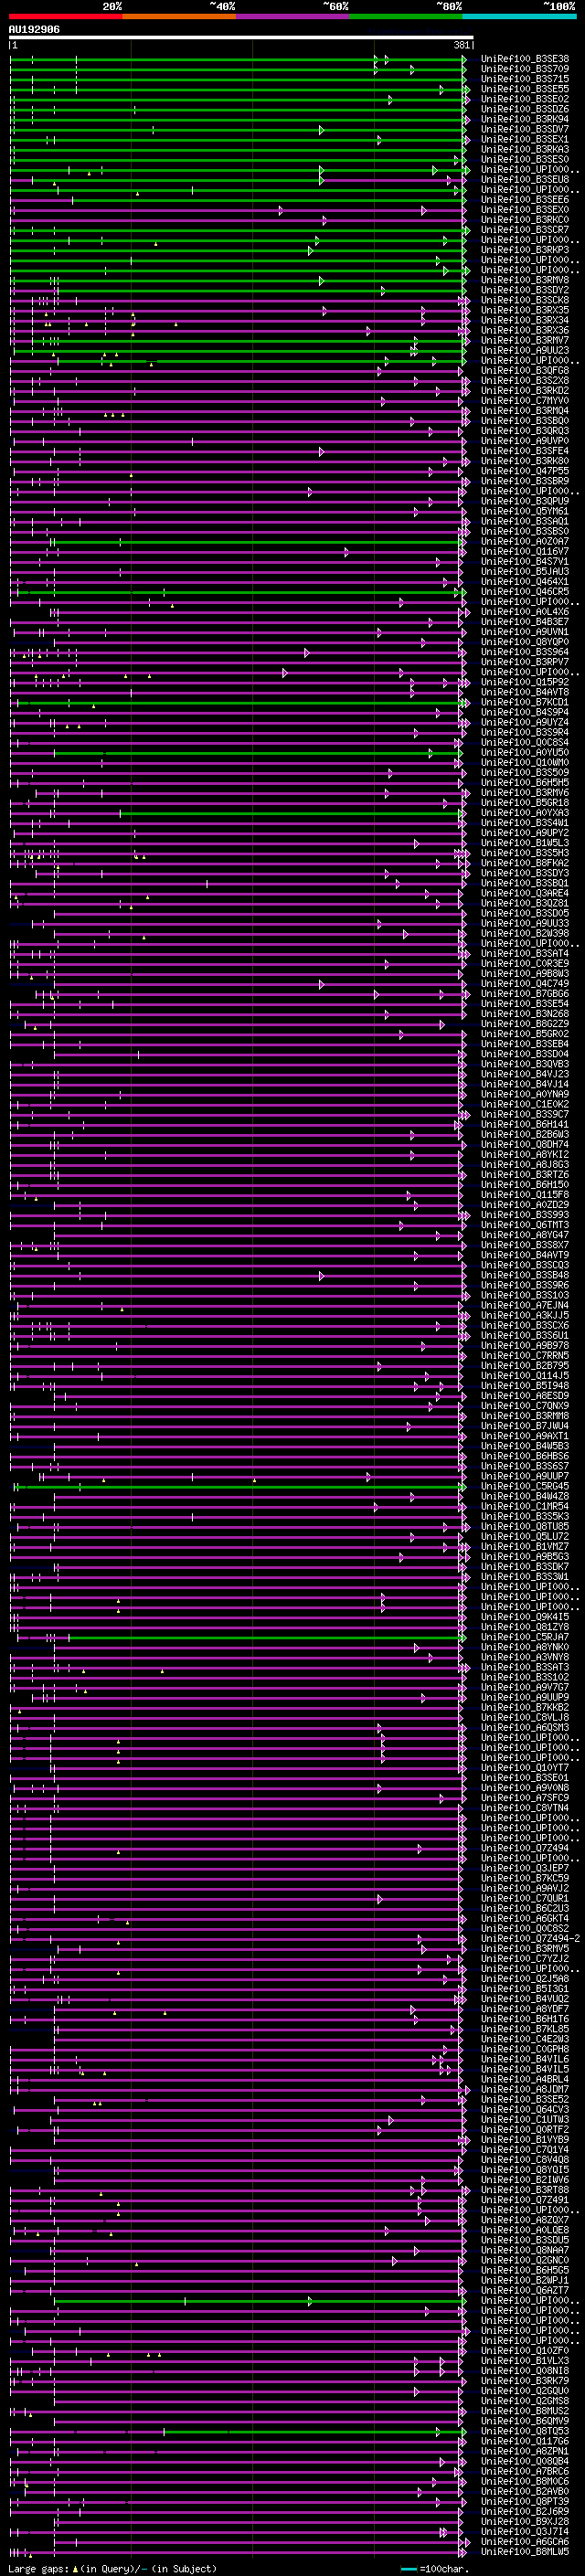Select the UniRef100_A3KJJ5 label
This screenshot has width=585, height=2576.
coord(525,1315)
